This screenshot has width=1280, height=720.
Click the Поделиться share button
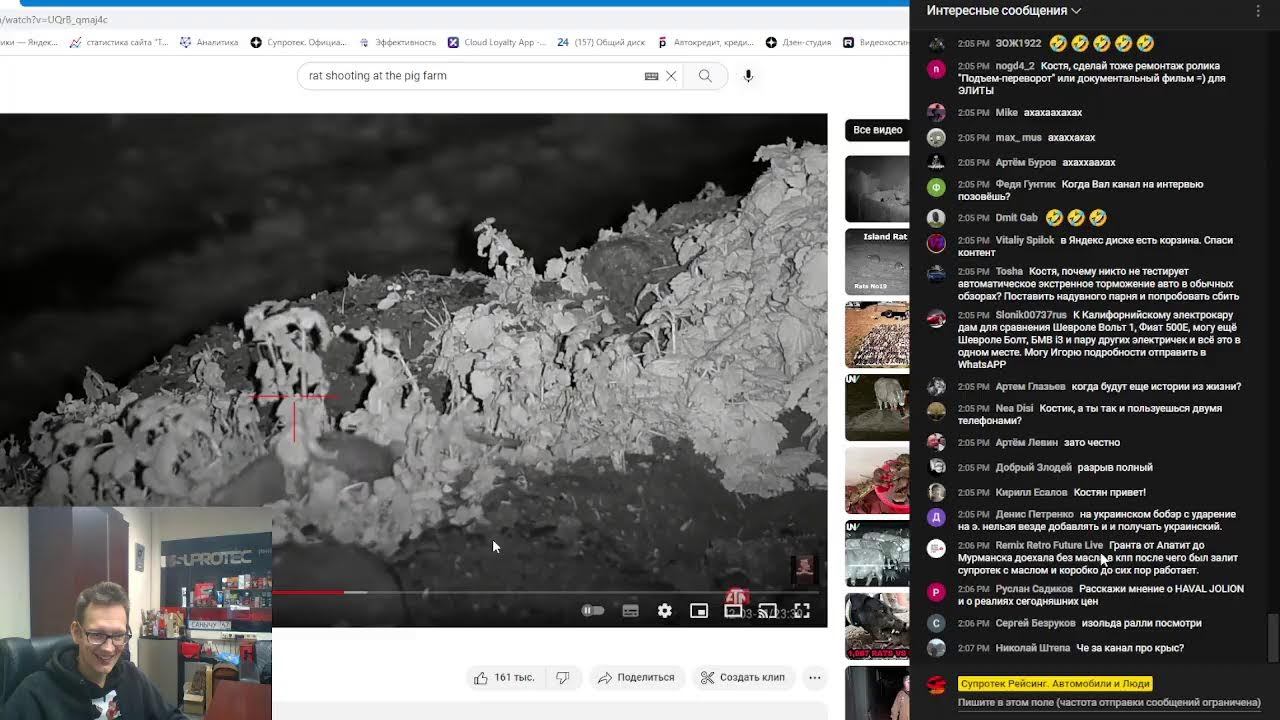(x=635, y=677)
